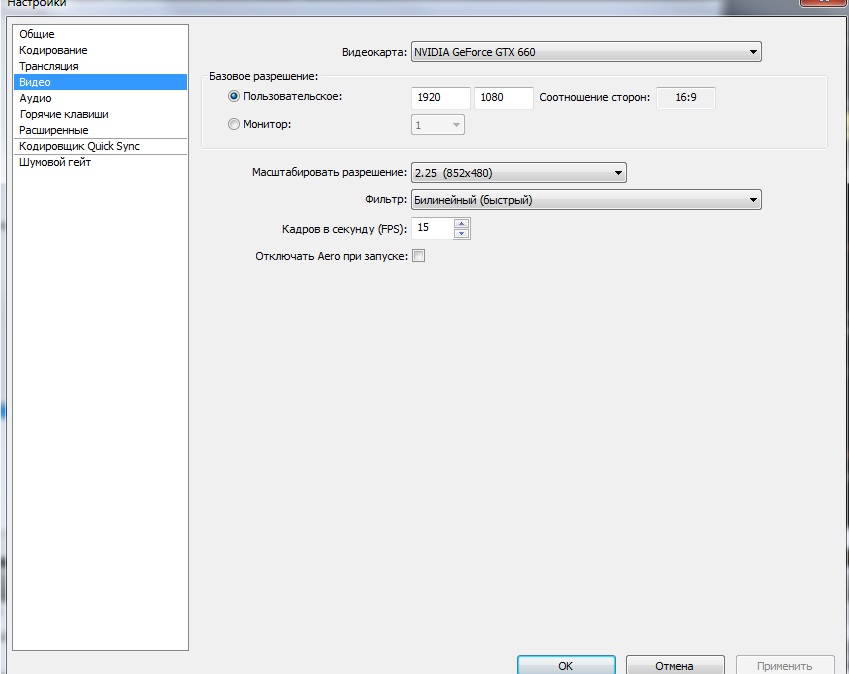Select the Видео settings section
849x674 pixels.
point(100,82)
